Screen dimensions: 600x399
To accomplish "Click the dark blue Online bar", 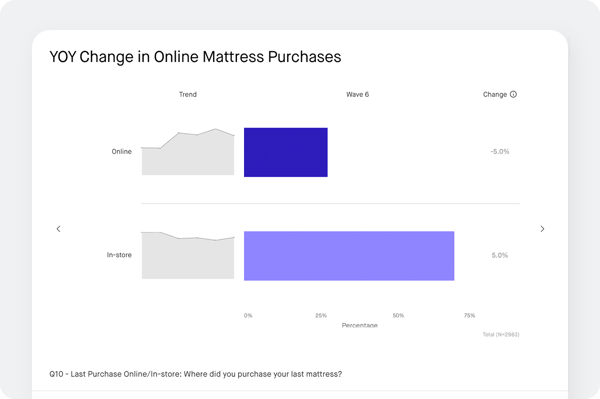I will [x=286, y=152].
